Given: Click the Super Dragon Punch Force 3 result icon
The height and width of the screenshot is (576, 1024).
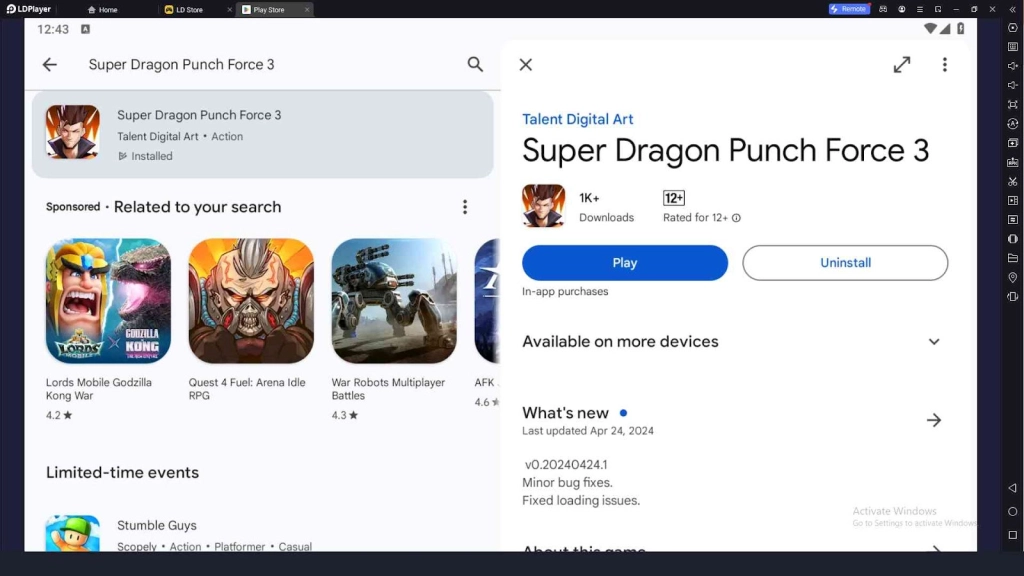Looking at the screenshot, I should pos(72,132).
